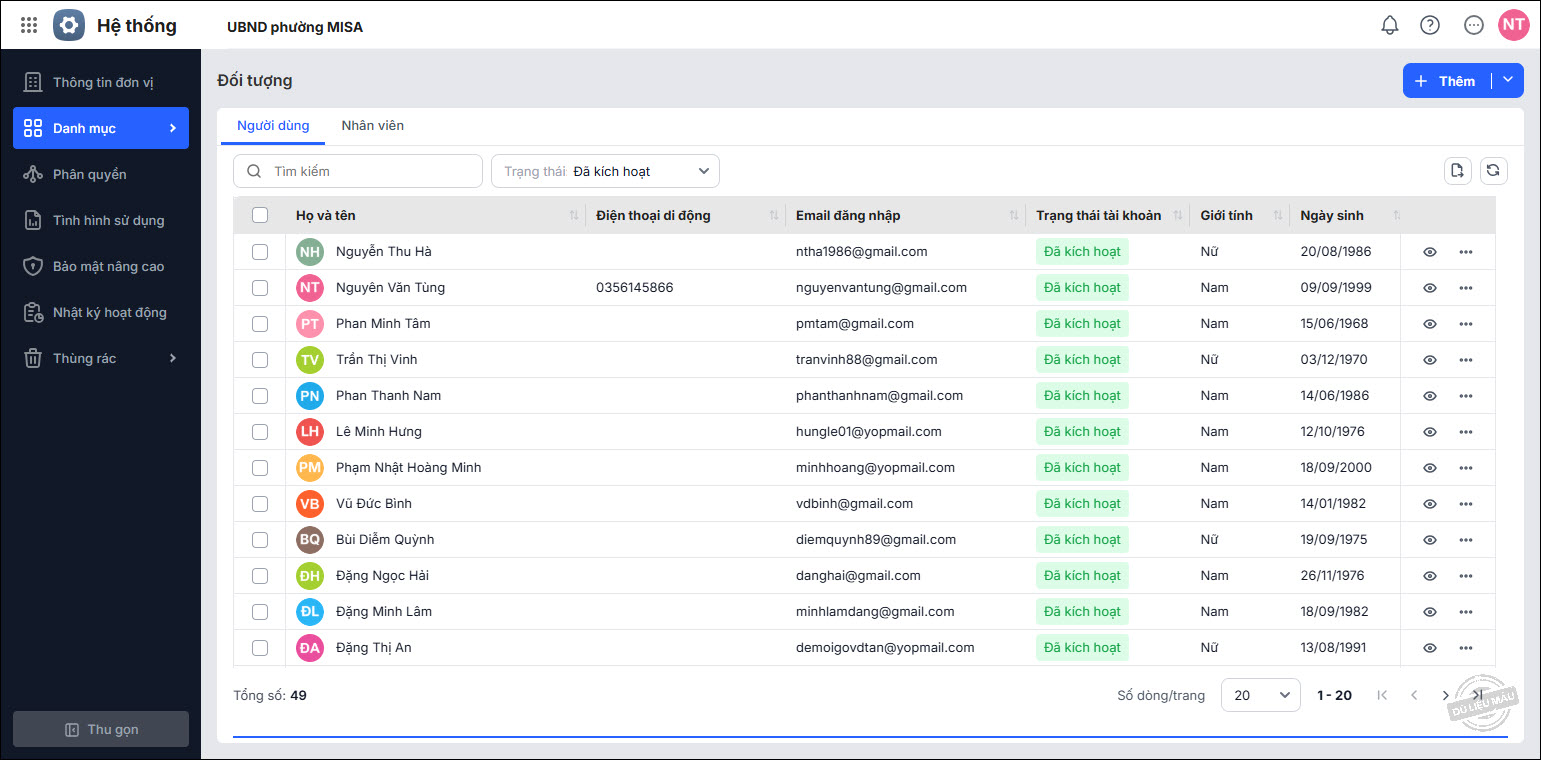Open Phân quyền in the sidebar
1541x760 pixels.
coord(90,174)
